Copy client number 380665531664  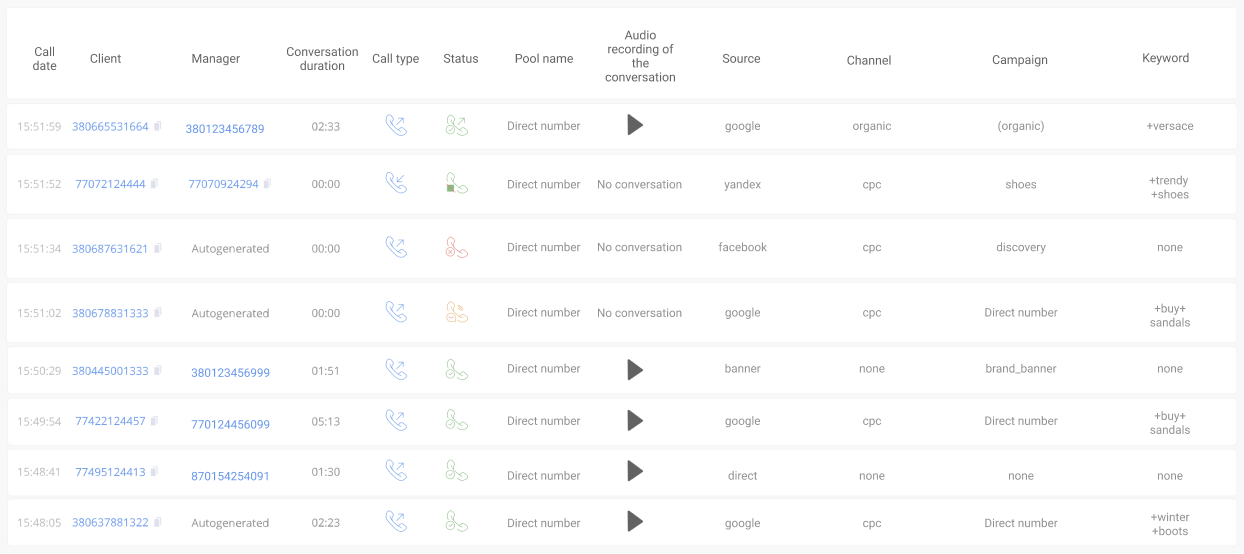click(x=158, y=127)
